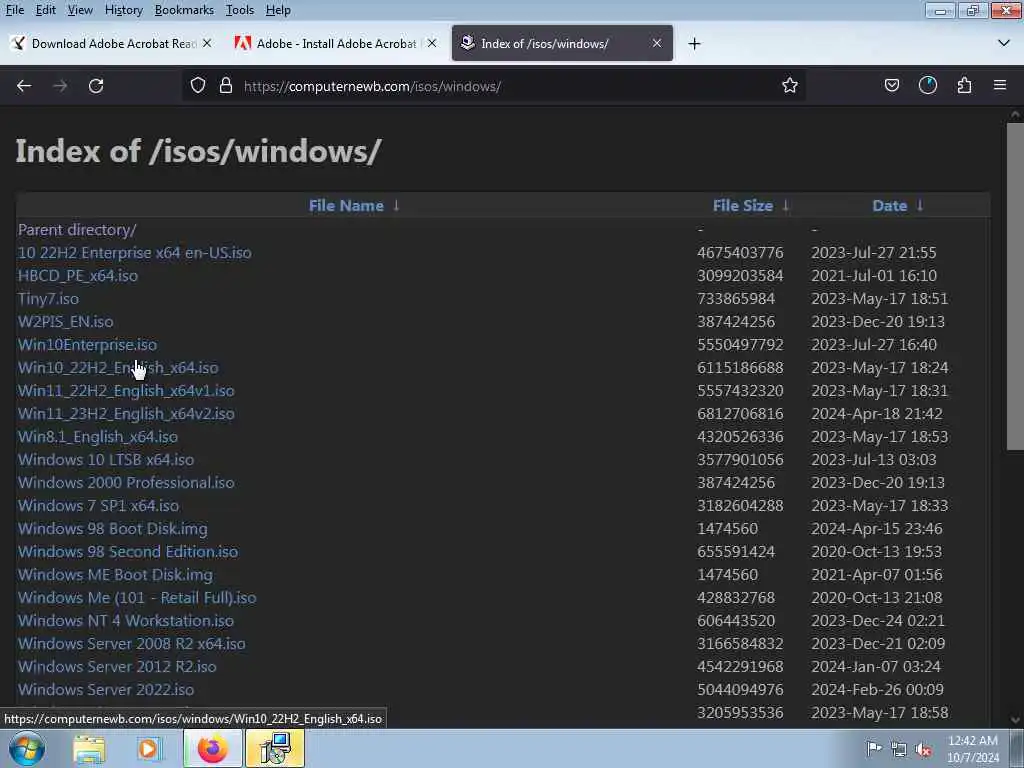This screenshot has height=768, width=1024.
Task: Download Windows Server 2008 R2 x64.iso
Action: (x=132, y=643)
